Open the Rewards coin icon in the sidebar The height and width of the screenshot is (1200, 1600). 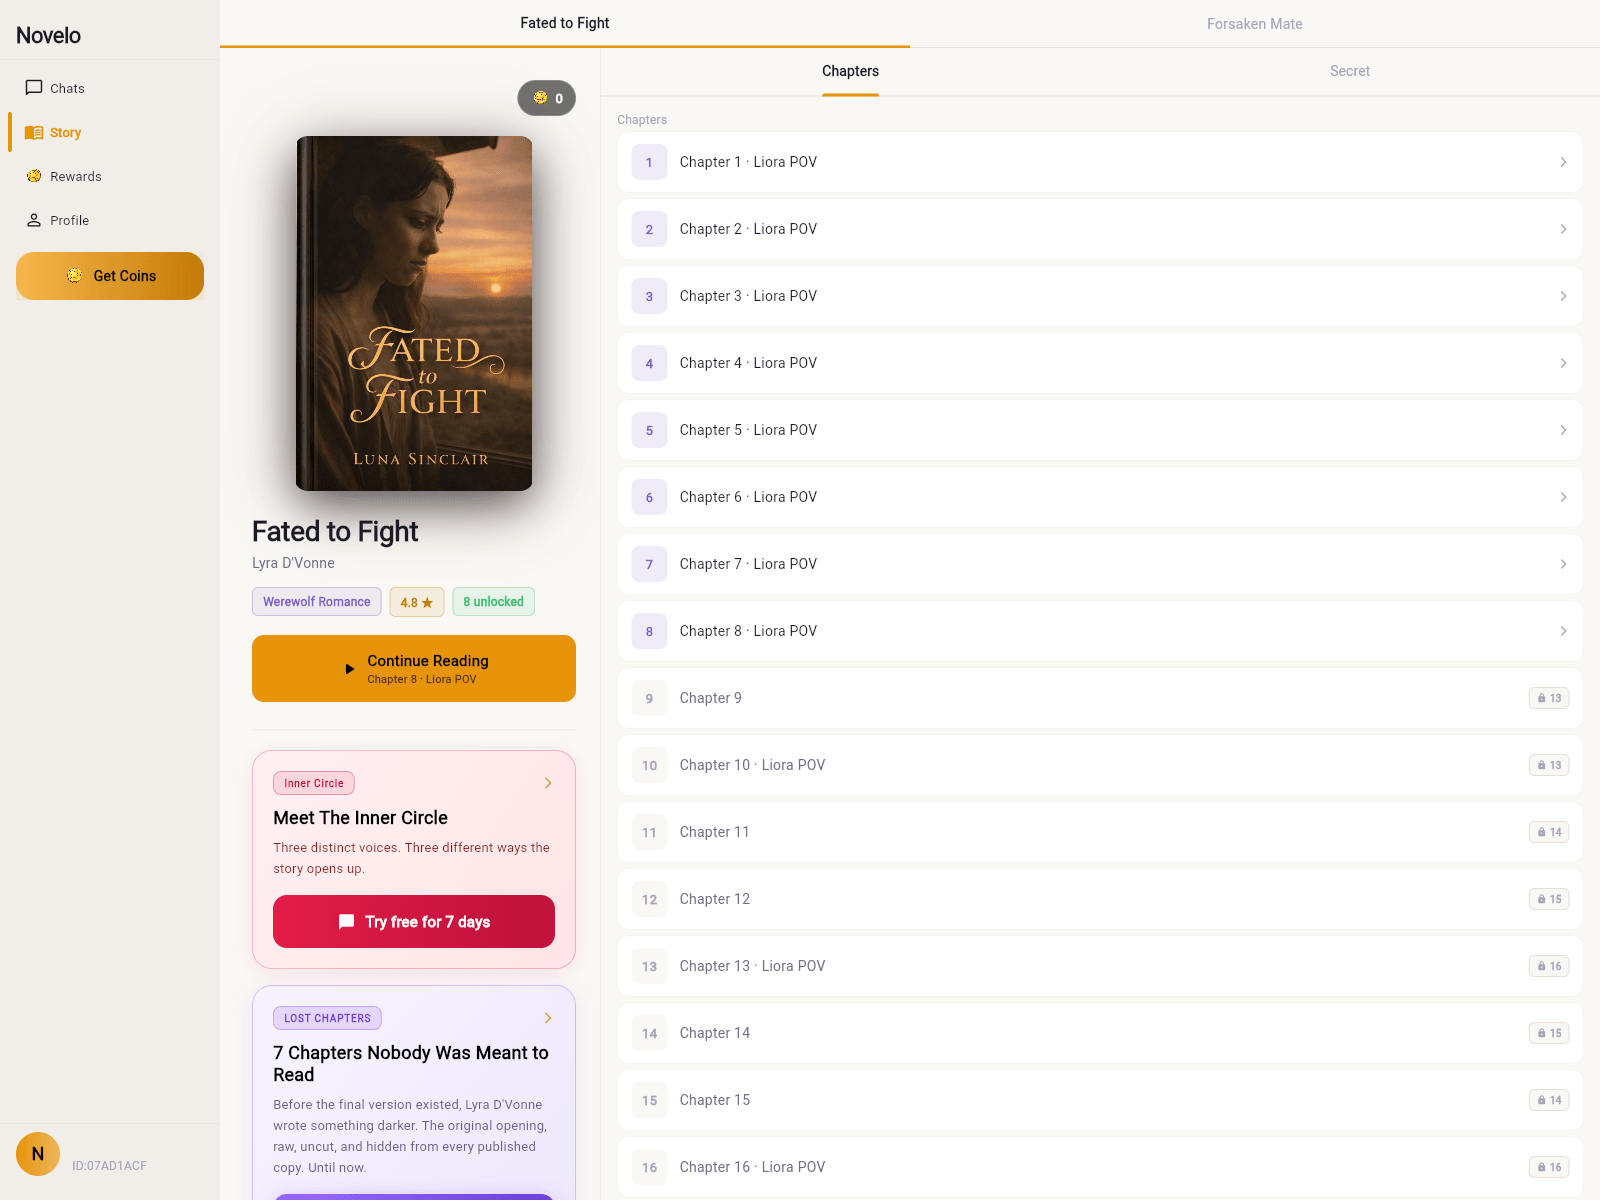(x=34, y=176)
